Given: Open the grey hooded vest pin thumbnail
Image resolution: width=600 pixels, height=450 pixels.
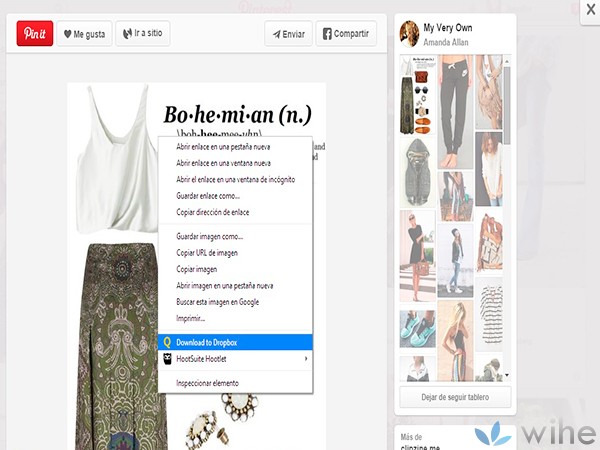Looking at the screenshot, I should [417, 173].
